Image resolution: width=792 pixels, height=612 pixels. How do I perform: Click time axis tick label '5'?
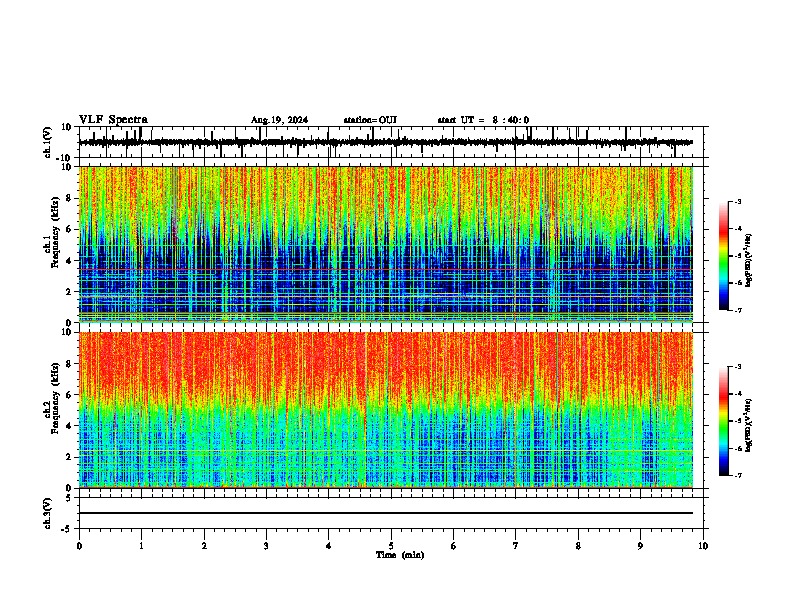click(391, 546)
